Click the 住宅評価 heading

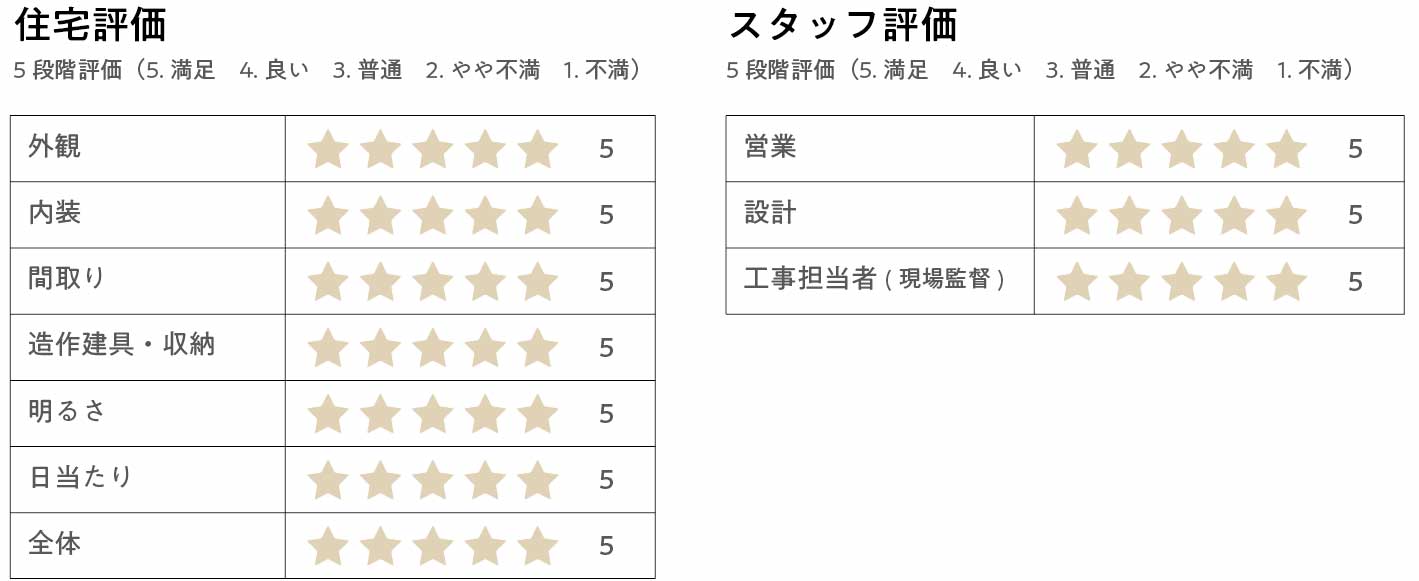click(91, 24)
